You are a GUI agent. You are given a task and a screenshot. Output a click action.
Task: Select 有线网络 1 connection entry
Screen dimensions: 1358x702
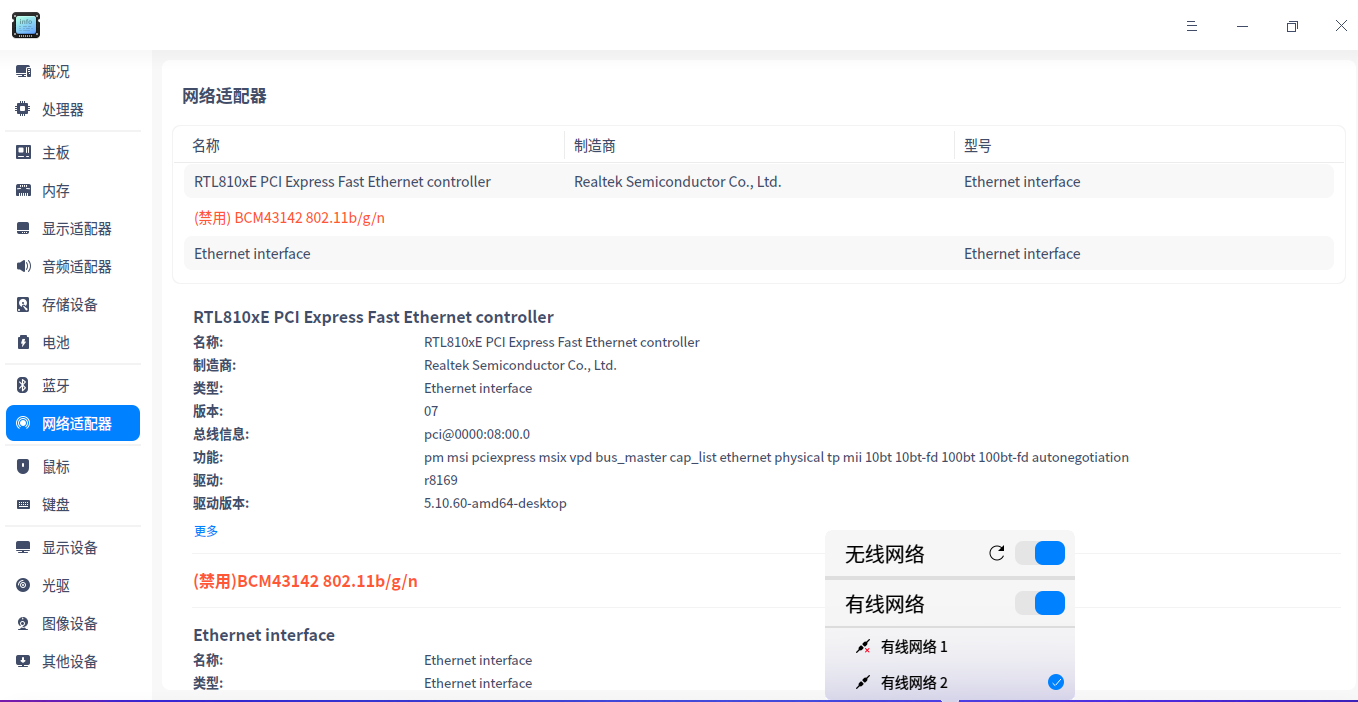(x=950, y=647)
